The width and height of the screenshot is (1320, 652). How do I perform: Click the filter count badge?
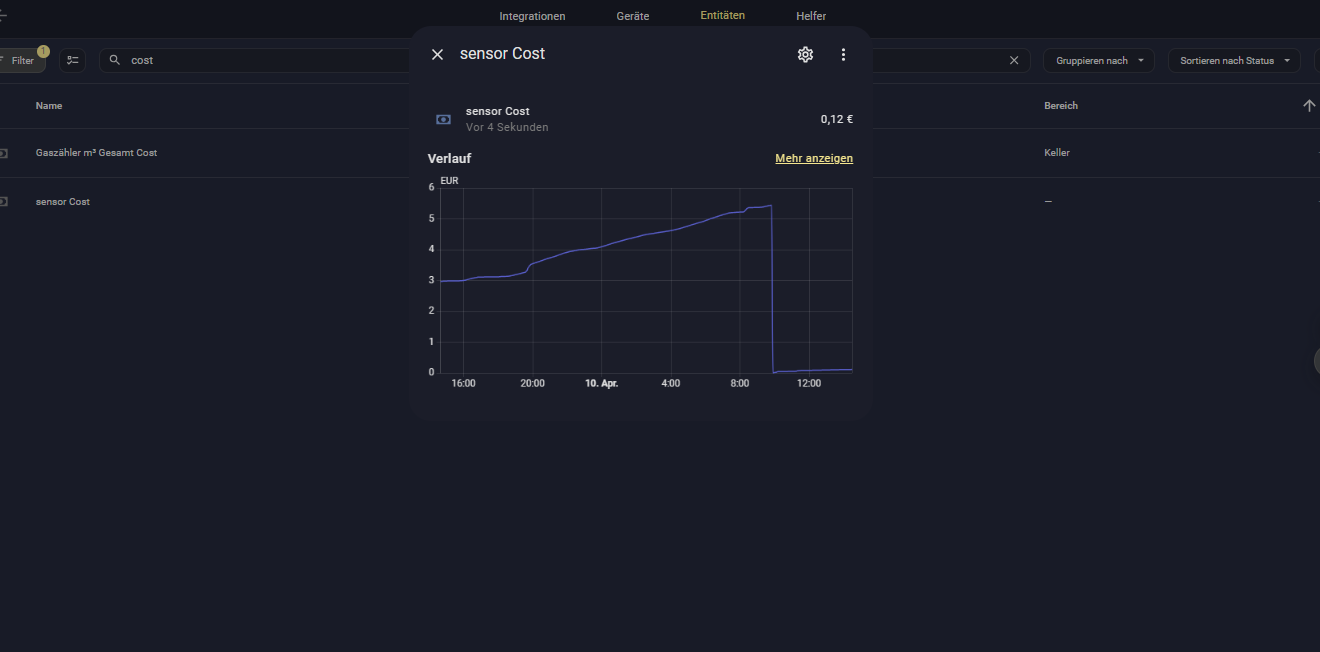43,51
